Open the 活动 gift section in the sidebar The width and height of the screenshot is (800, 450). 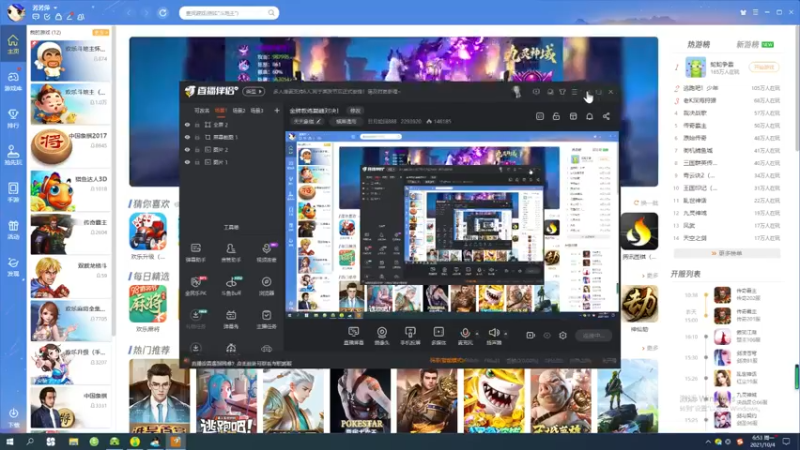[13, 230]
